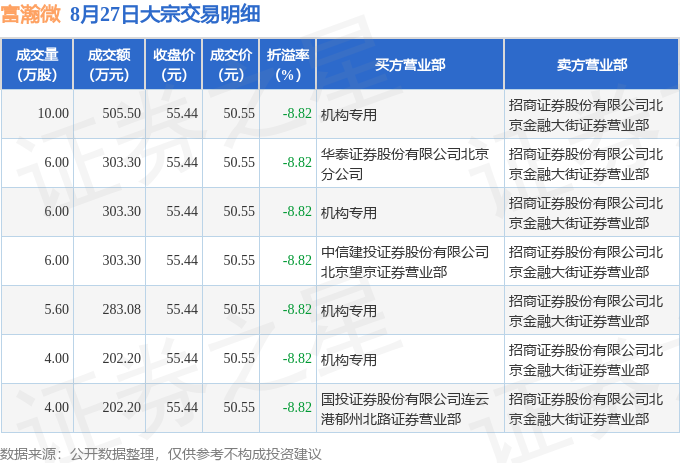Viewport: 680px width, 463px height.
Task: Click seller 招商证券 in the 283.08 row
Action: [x=586, y=311]
